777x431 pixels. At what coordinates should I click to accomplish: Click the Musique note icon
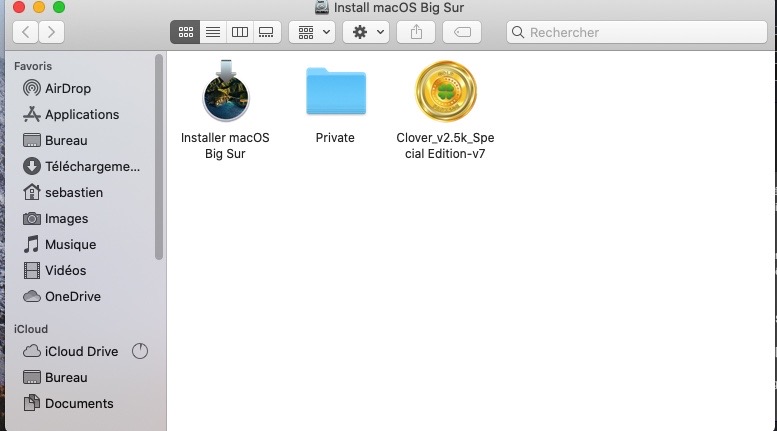[x=31, y=244]
